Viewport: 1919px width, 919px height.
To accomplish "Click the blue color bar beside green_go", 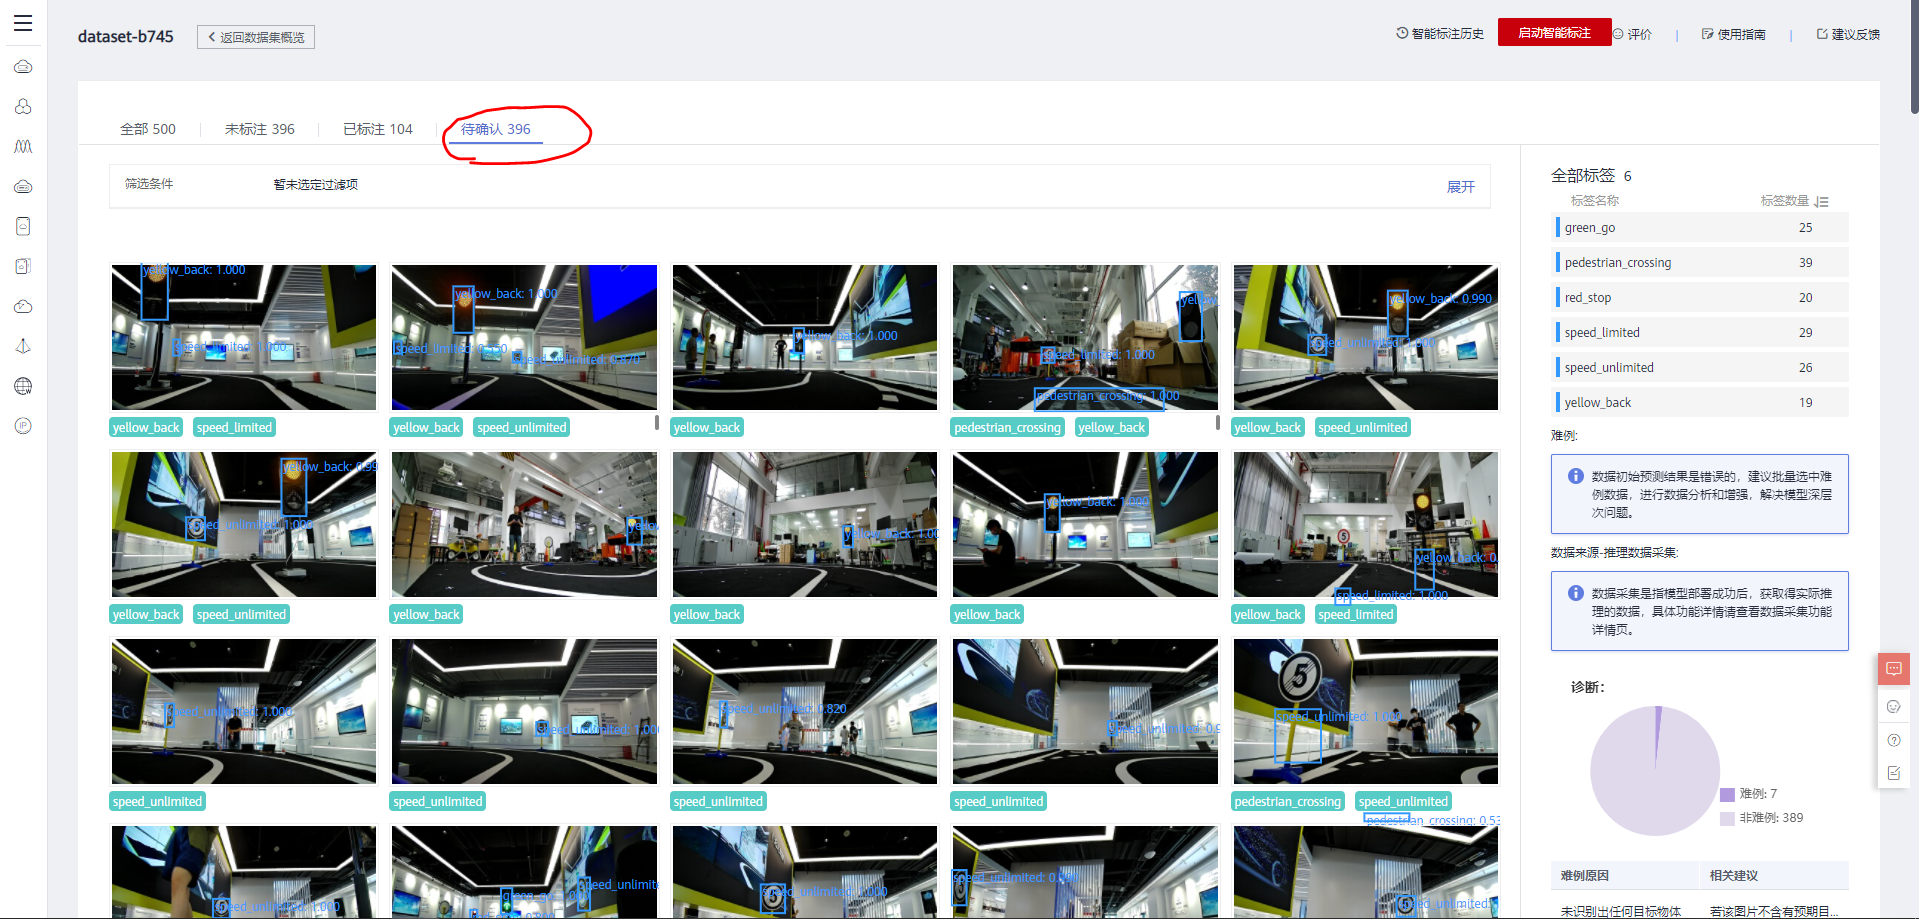I will click(x=1558, y=227).
